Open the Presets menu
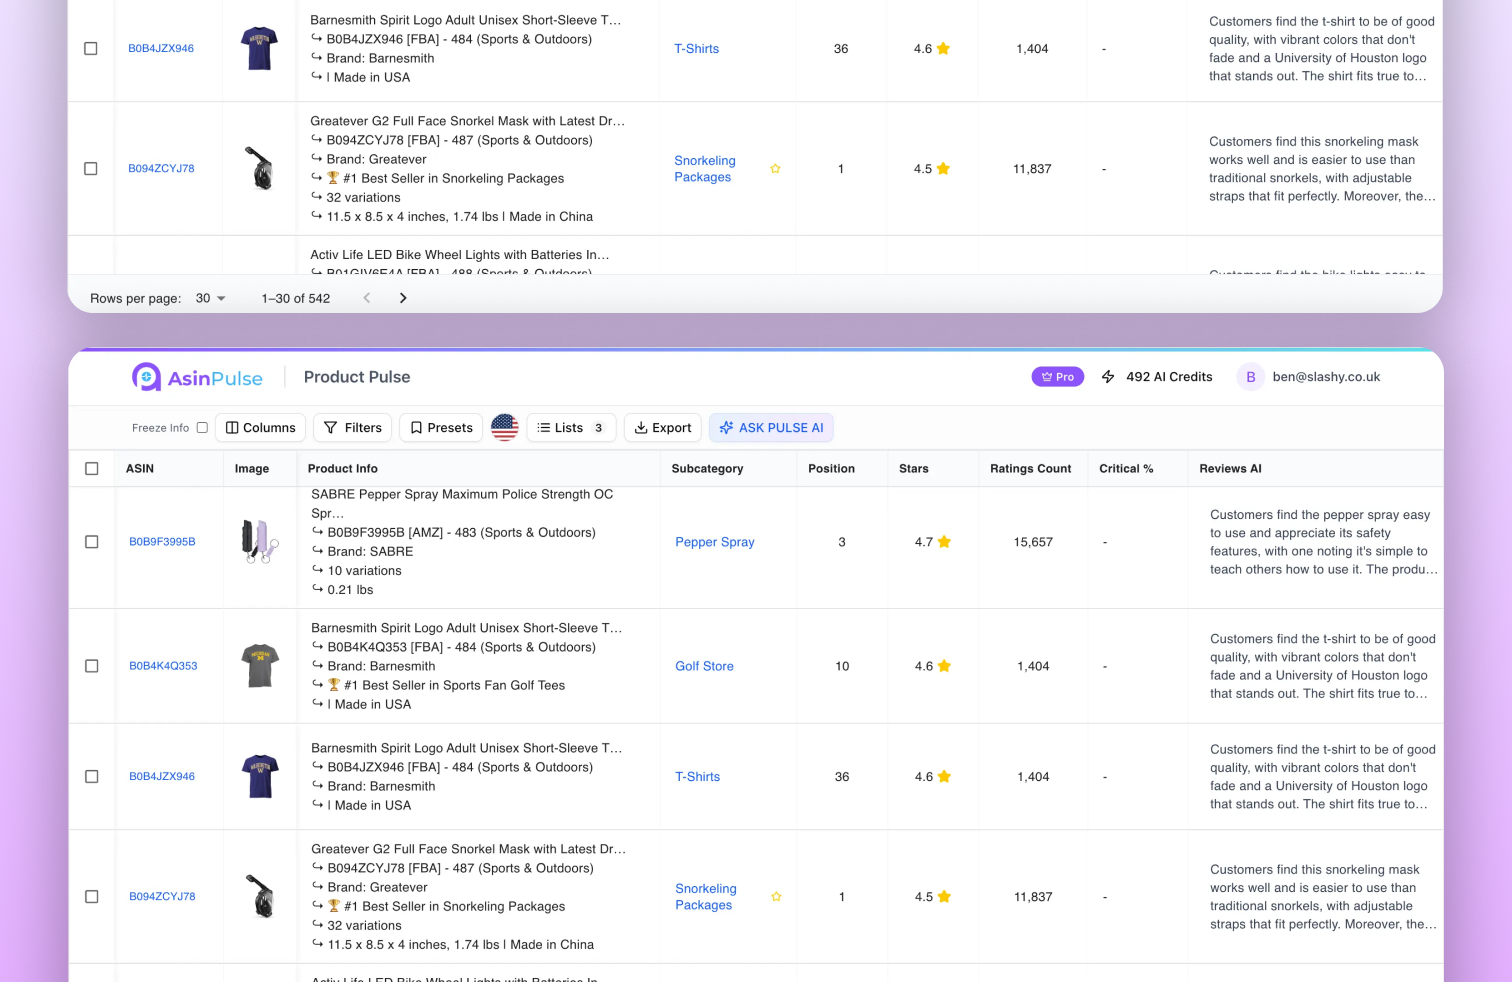 pyautogui.click(x=441, y=428)
